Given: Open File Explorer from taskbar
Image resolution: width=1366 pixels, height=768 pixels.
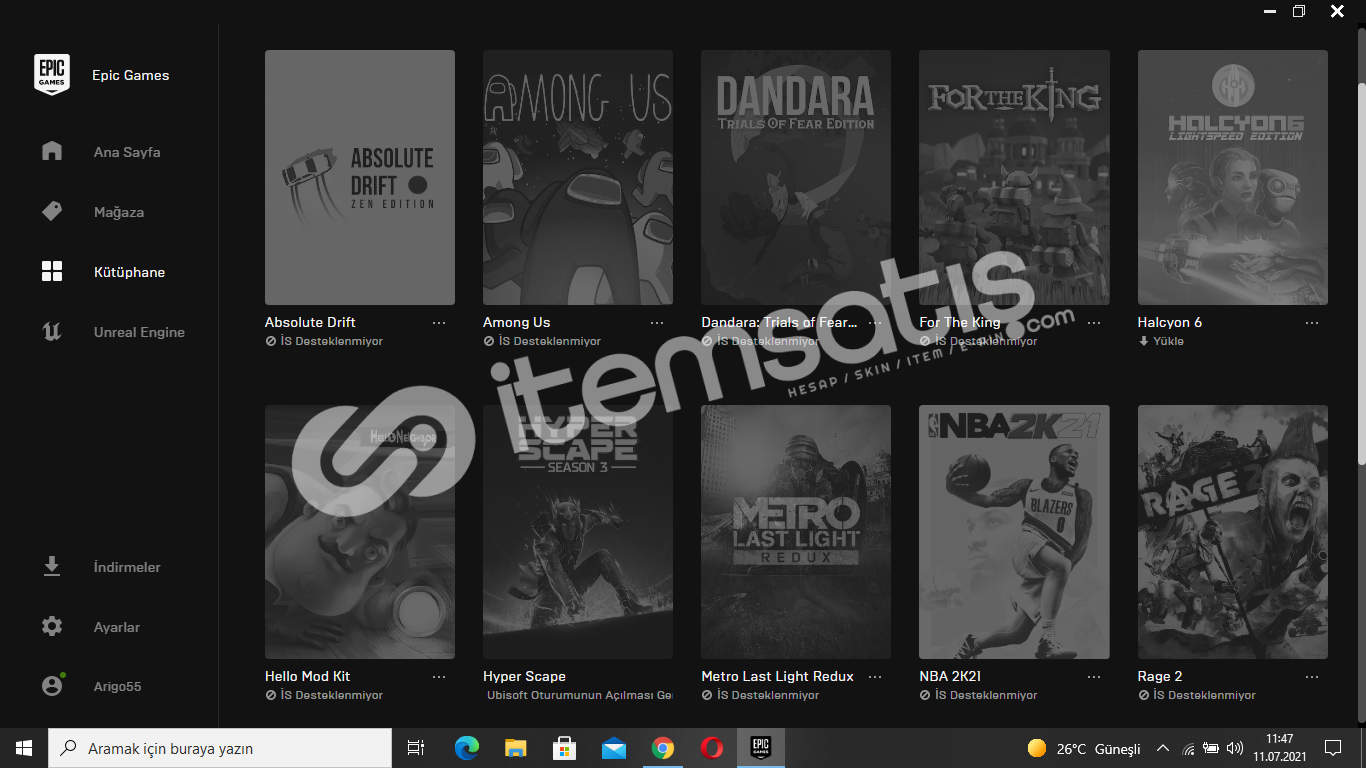Looking at the screenshot, I should pos(515,748).
